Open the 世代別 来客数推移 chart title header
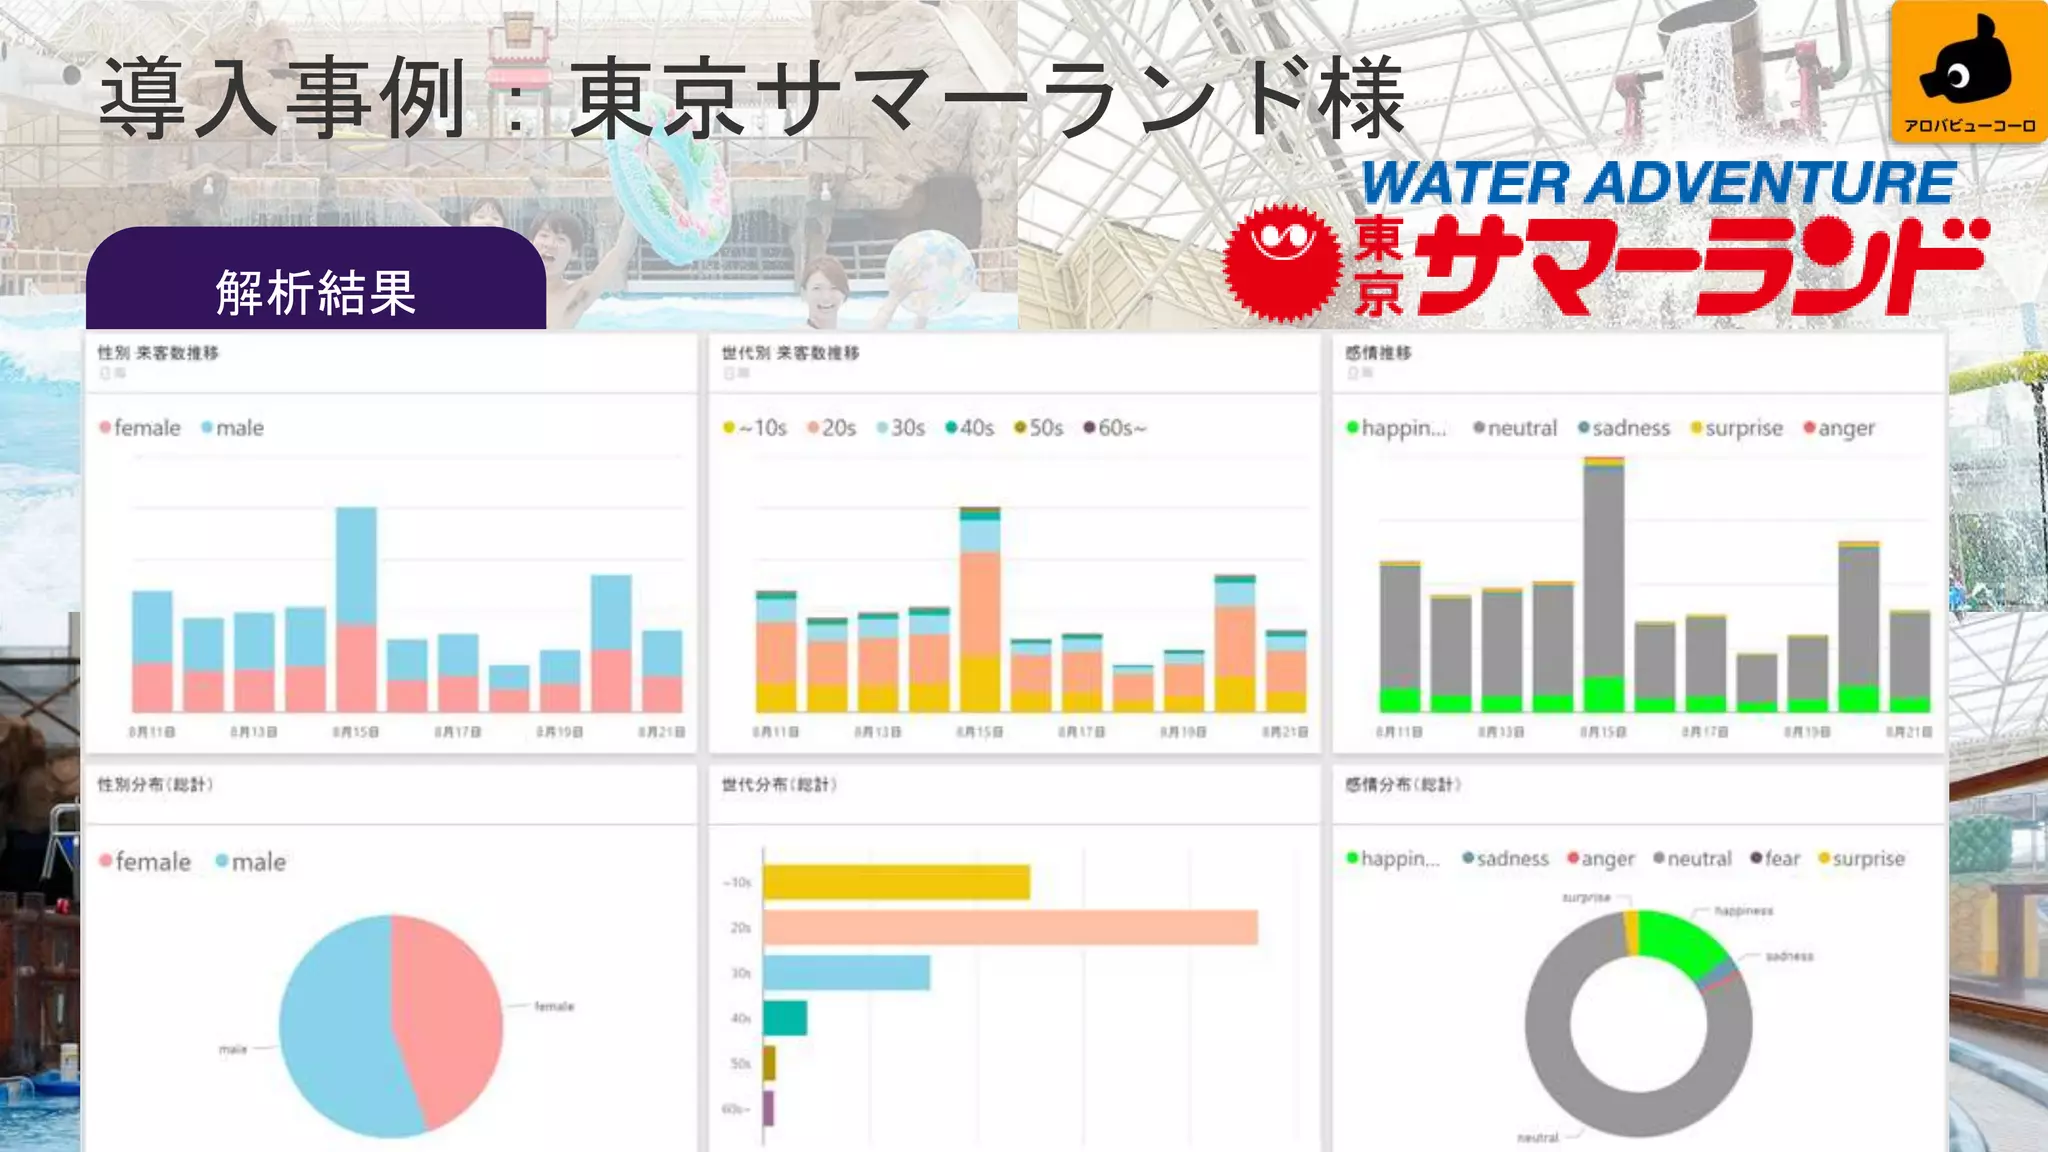 pos(790,353)
